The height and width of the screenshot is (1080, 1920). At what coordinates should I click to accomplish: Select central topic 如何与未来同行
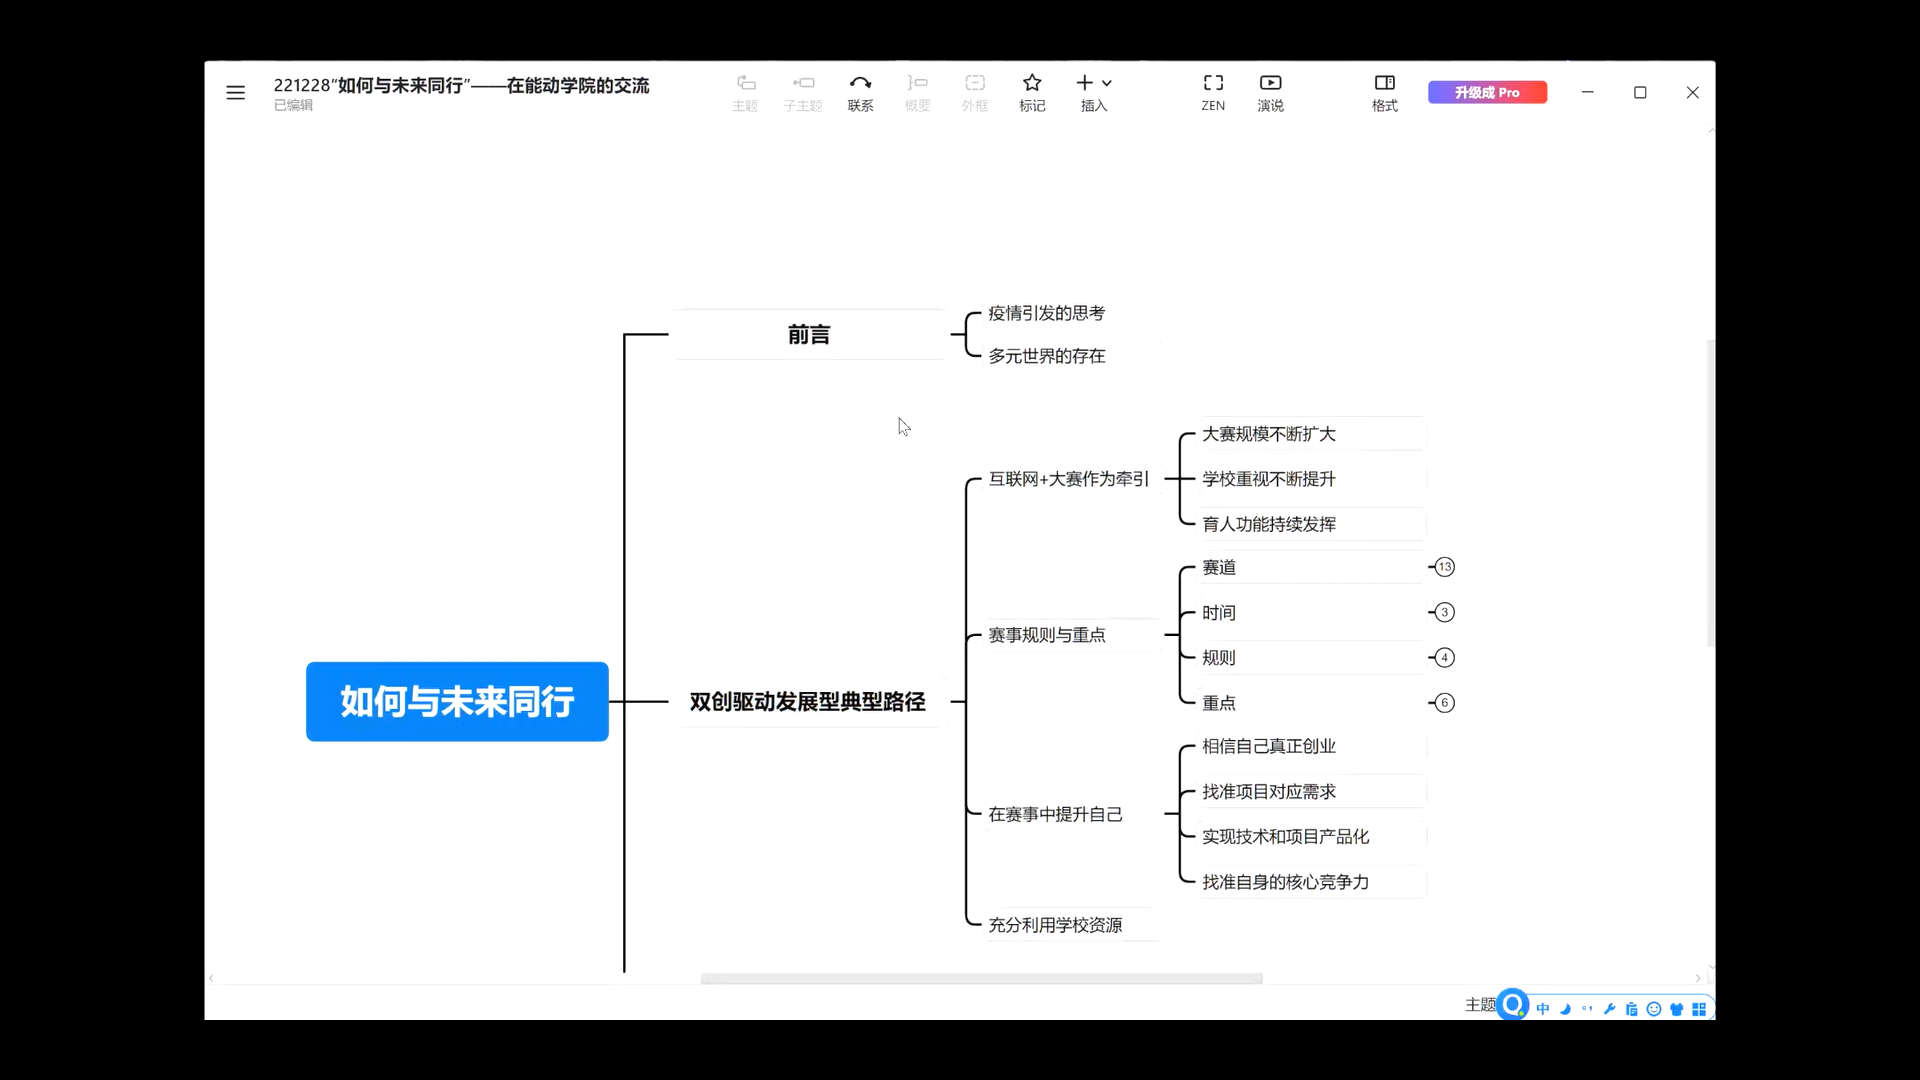click(x=457, y=701)
